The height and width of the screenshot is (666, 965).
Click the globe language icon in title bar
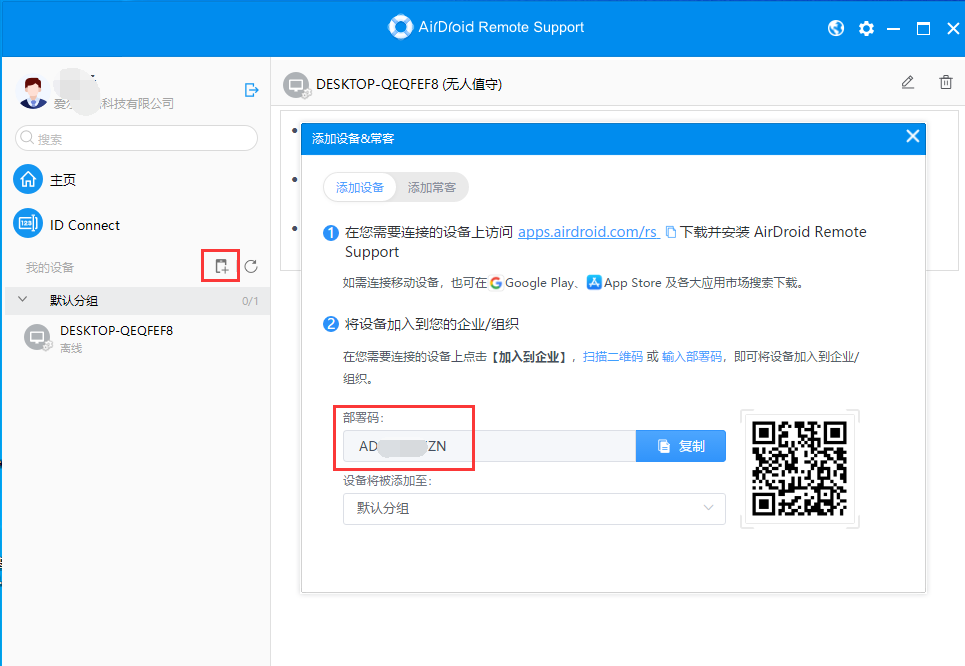(x=836, y=28)
